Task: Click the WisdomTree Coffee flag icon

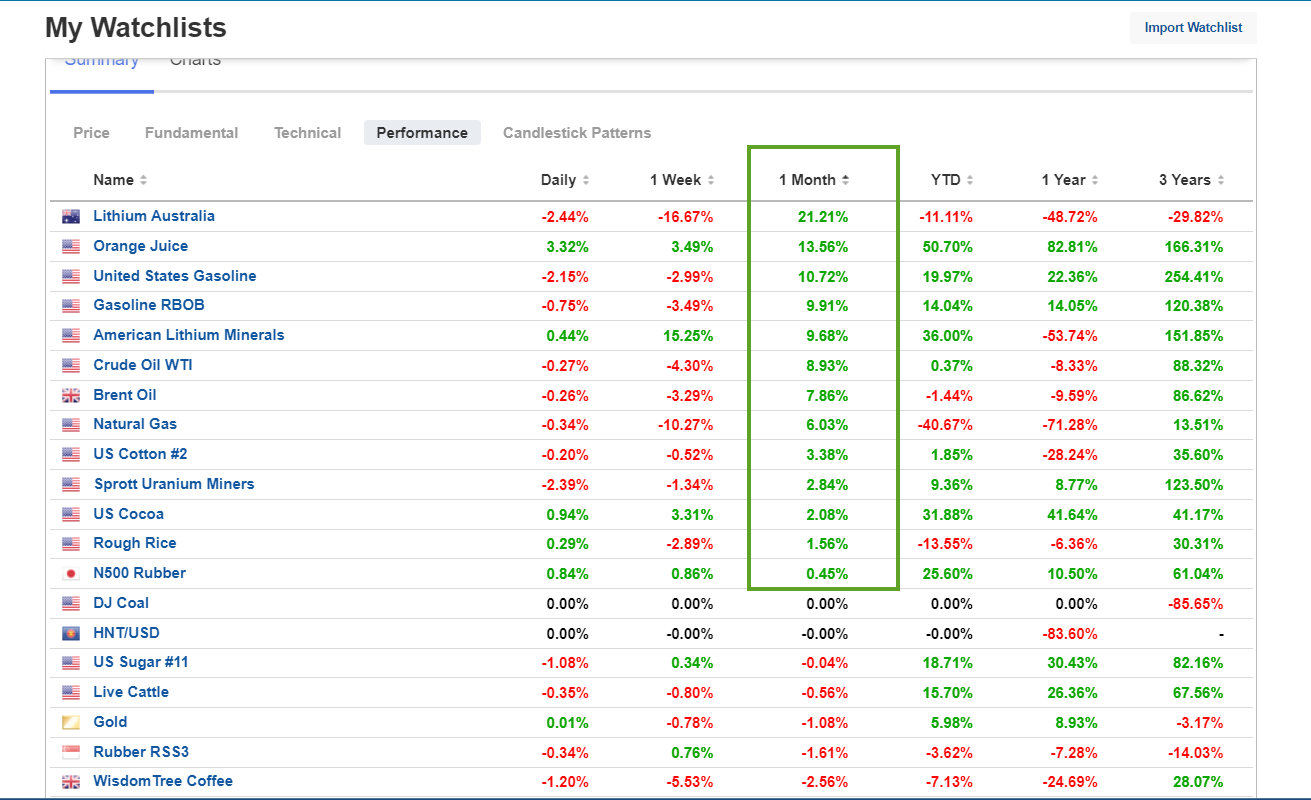Action: tap(71, 782)
